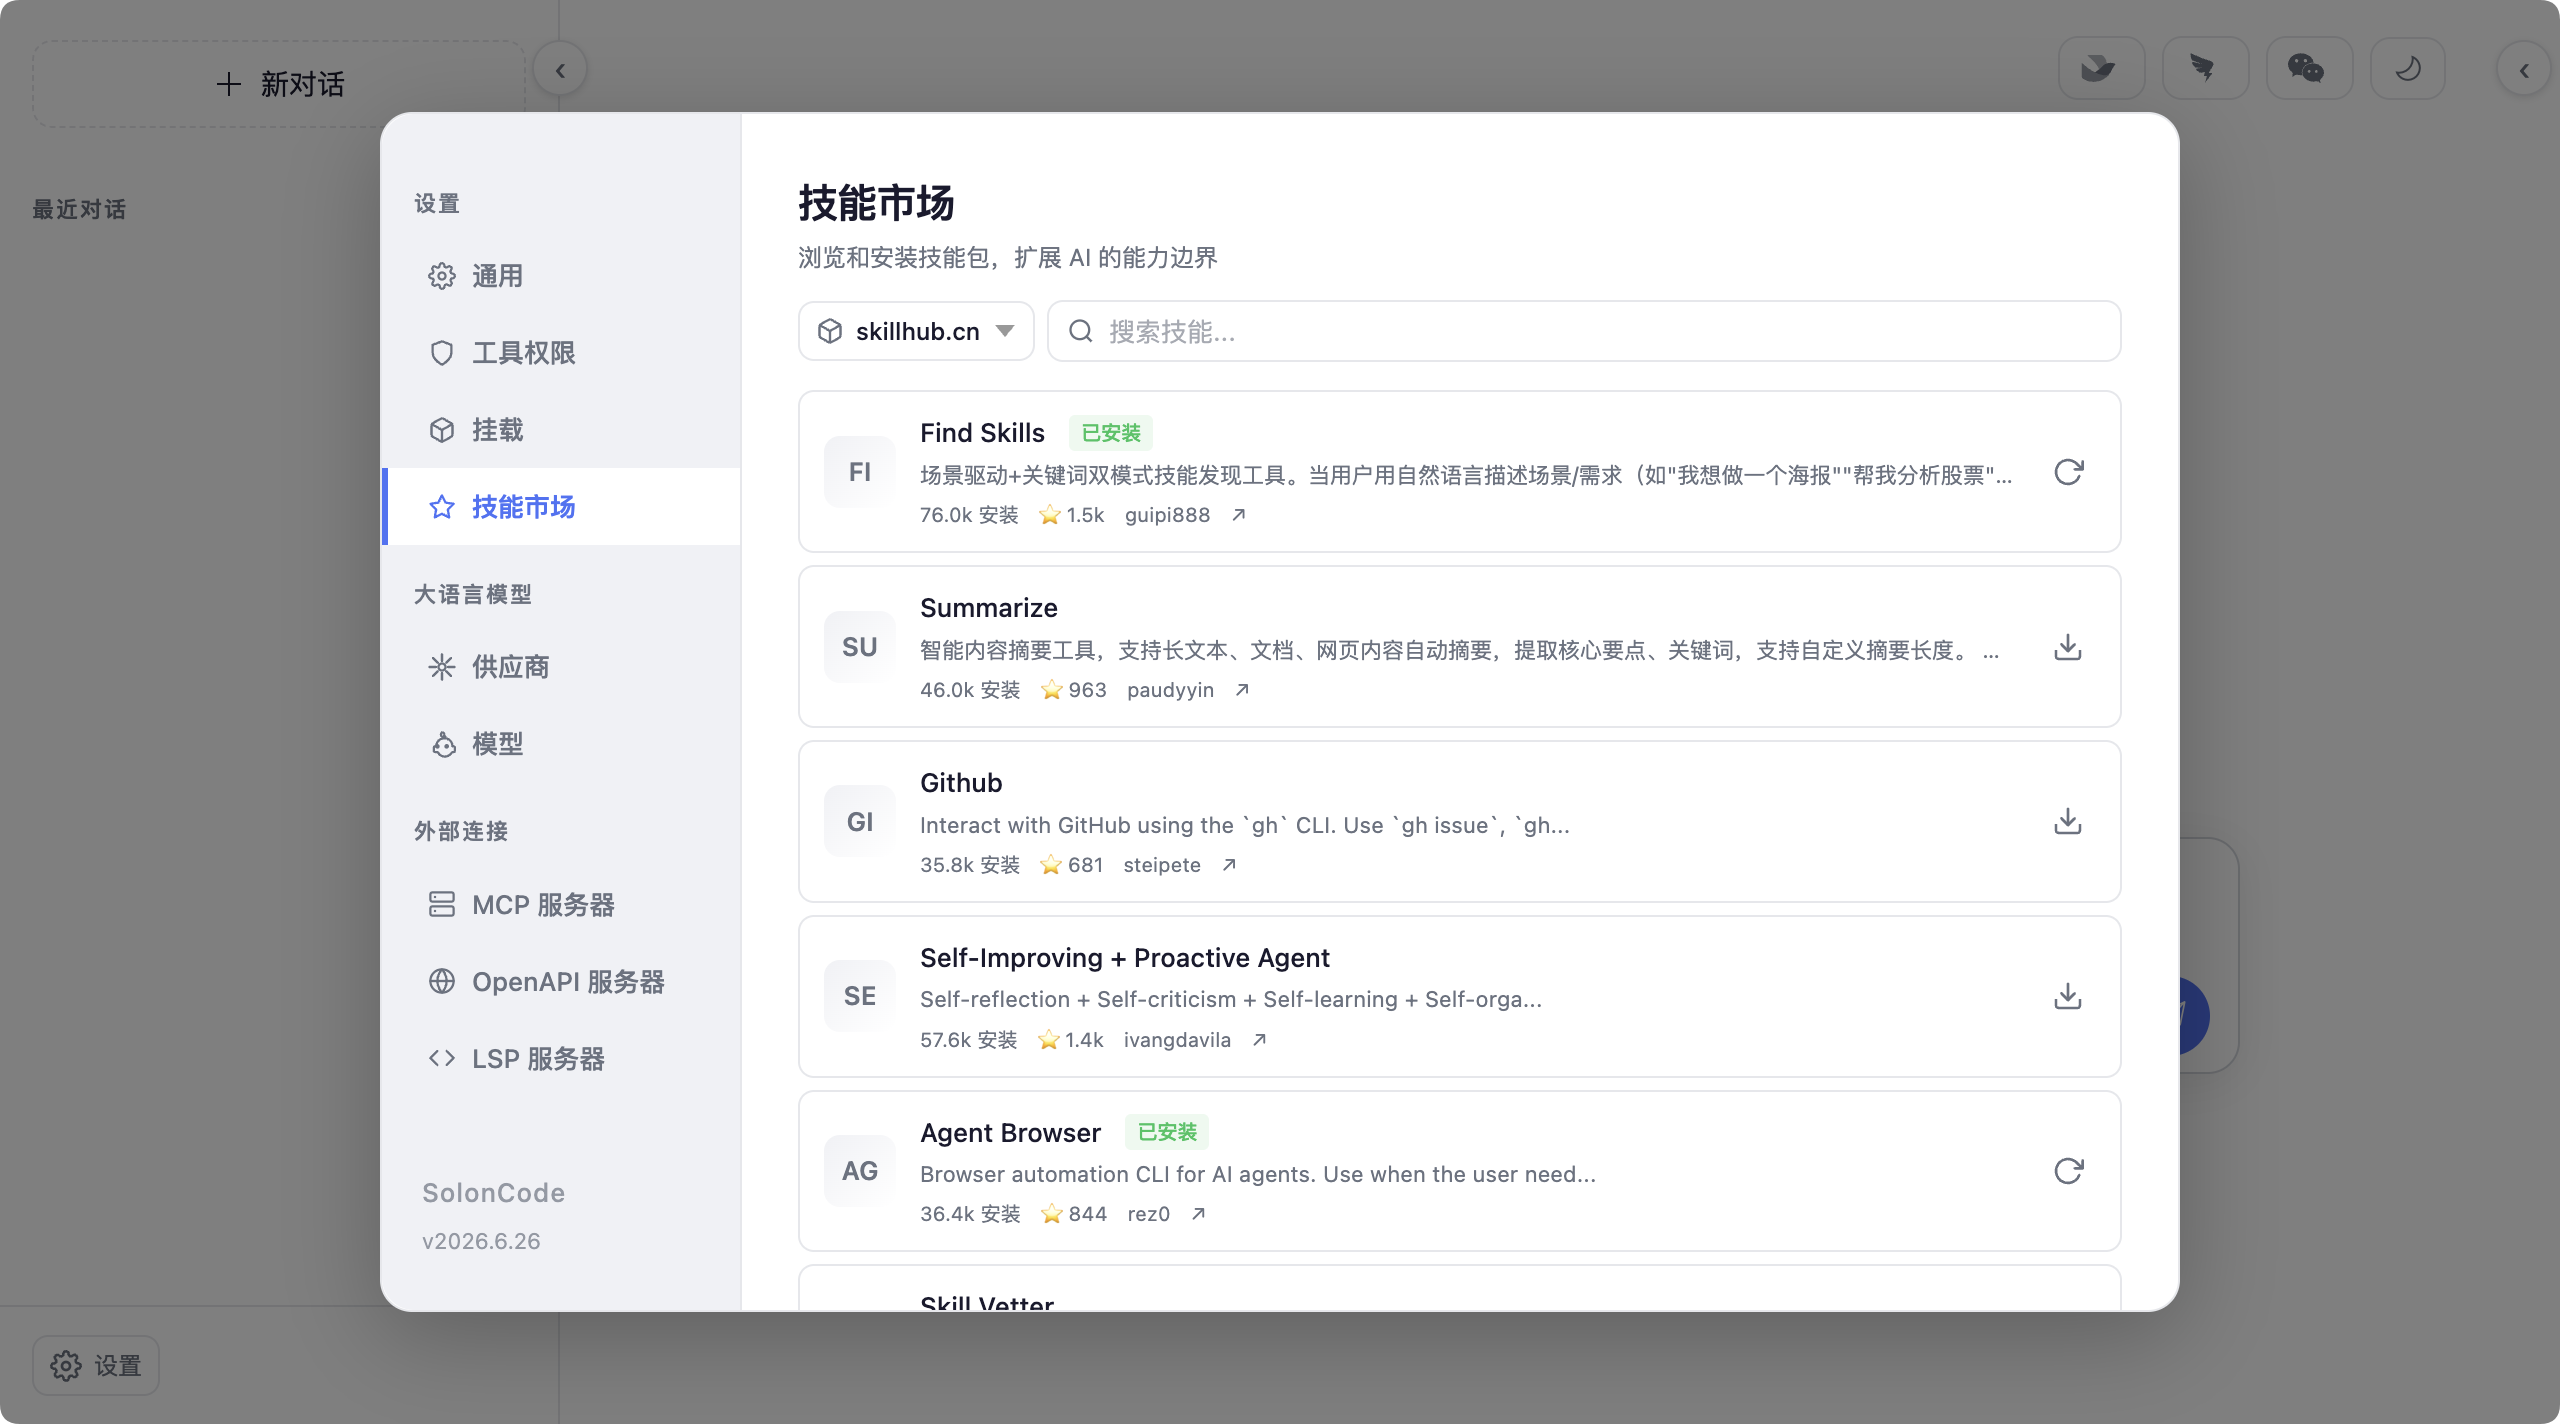The image size is (2560, 1424).
Task: Open the OpenAPI 服务器 tab
Action: point(562,982)
